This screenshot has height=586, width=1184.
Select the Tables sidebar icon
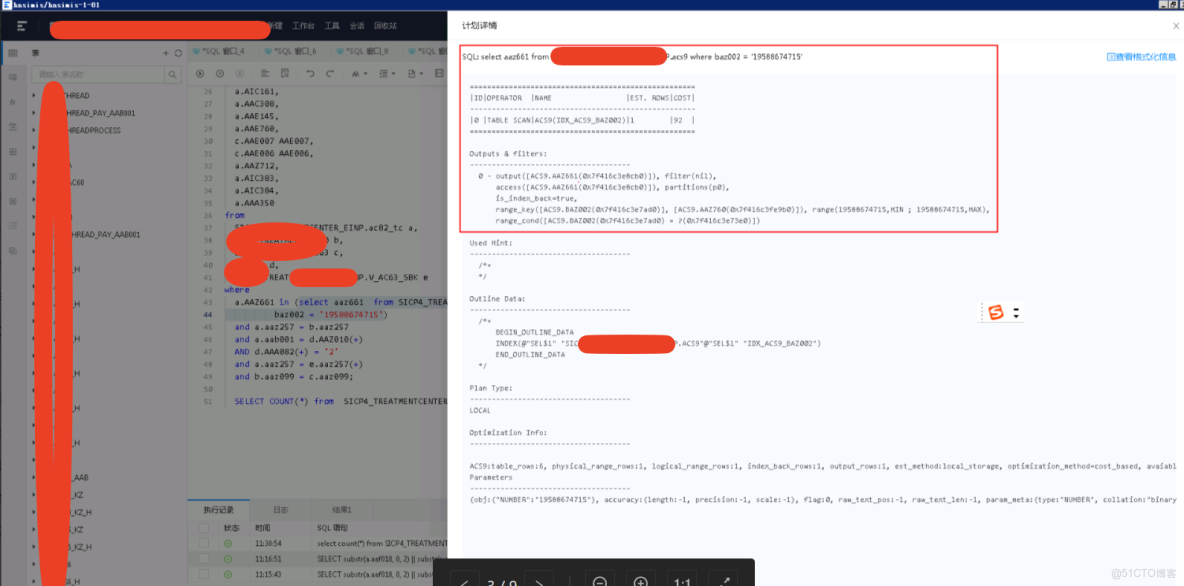pos(12,53)
